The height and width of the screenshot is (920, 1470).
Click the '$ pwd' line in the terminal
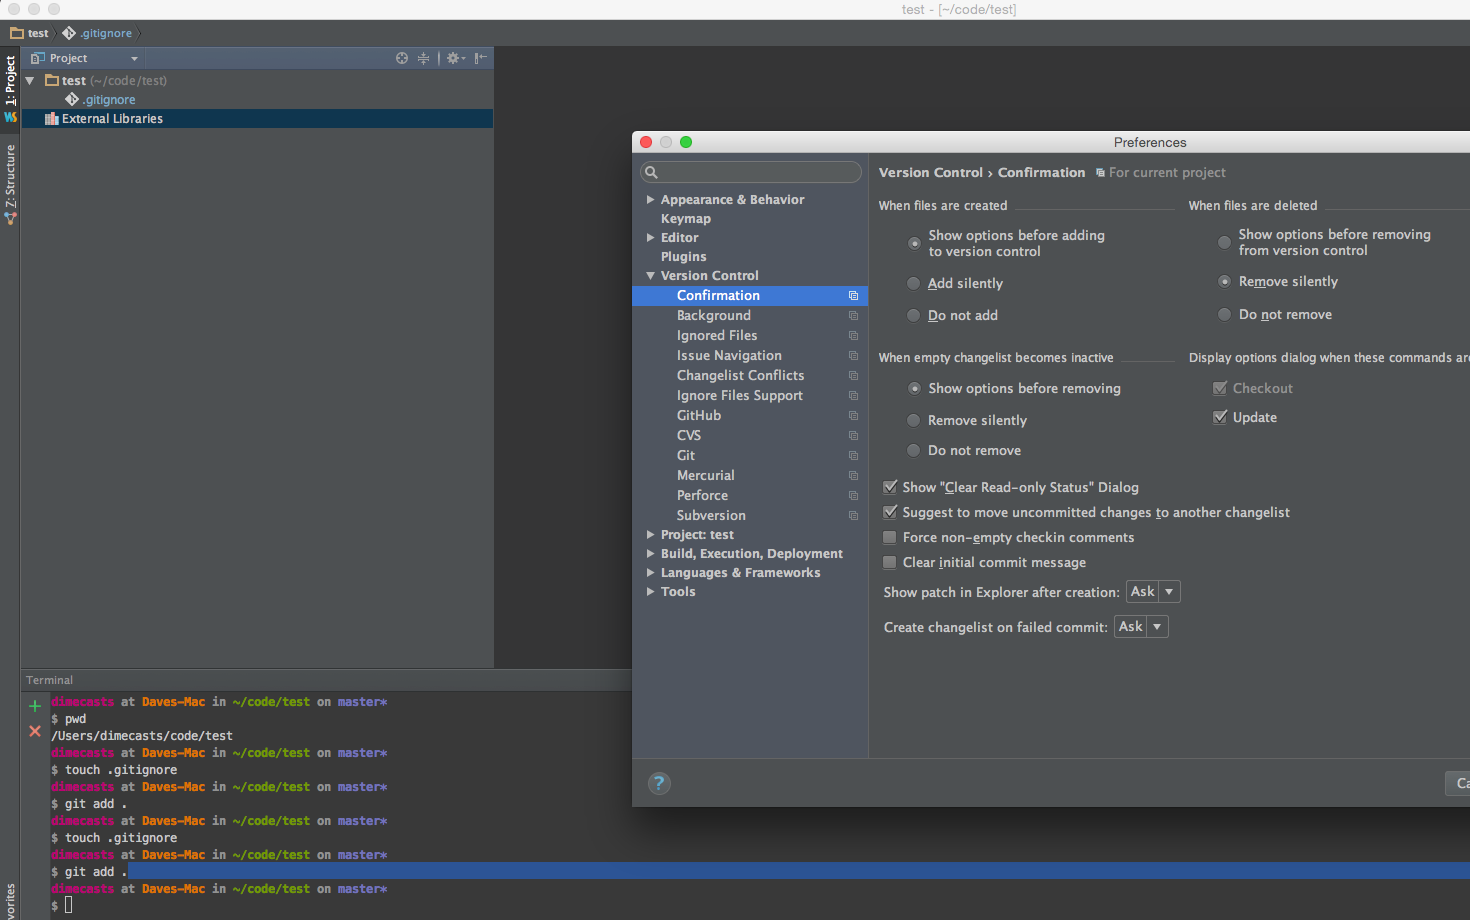pyautogui.click(x=69, y=719)
